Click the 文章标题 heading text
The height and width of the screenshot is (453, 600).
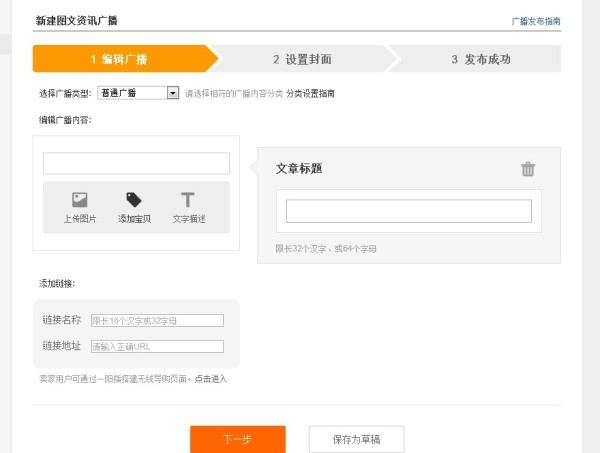pos(299,168)
